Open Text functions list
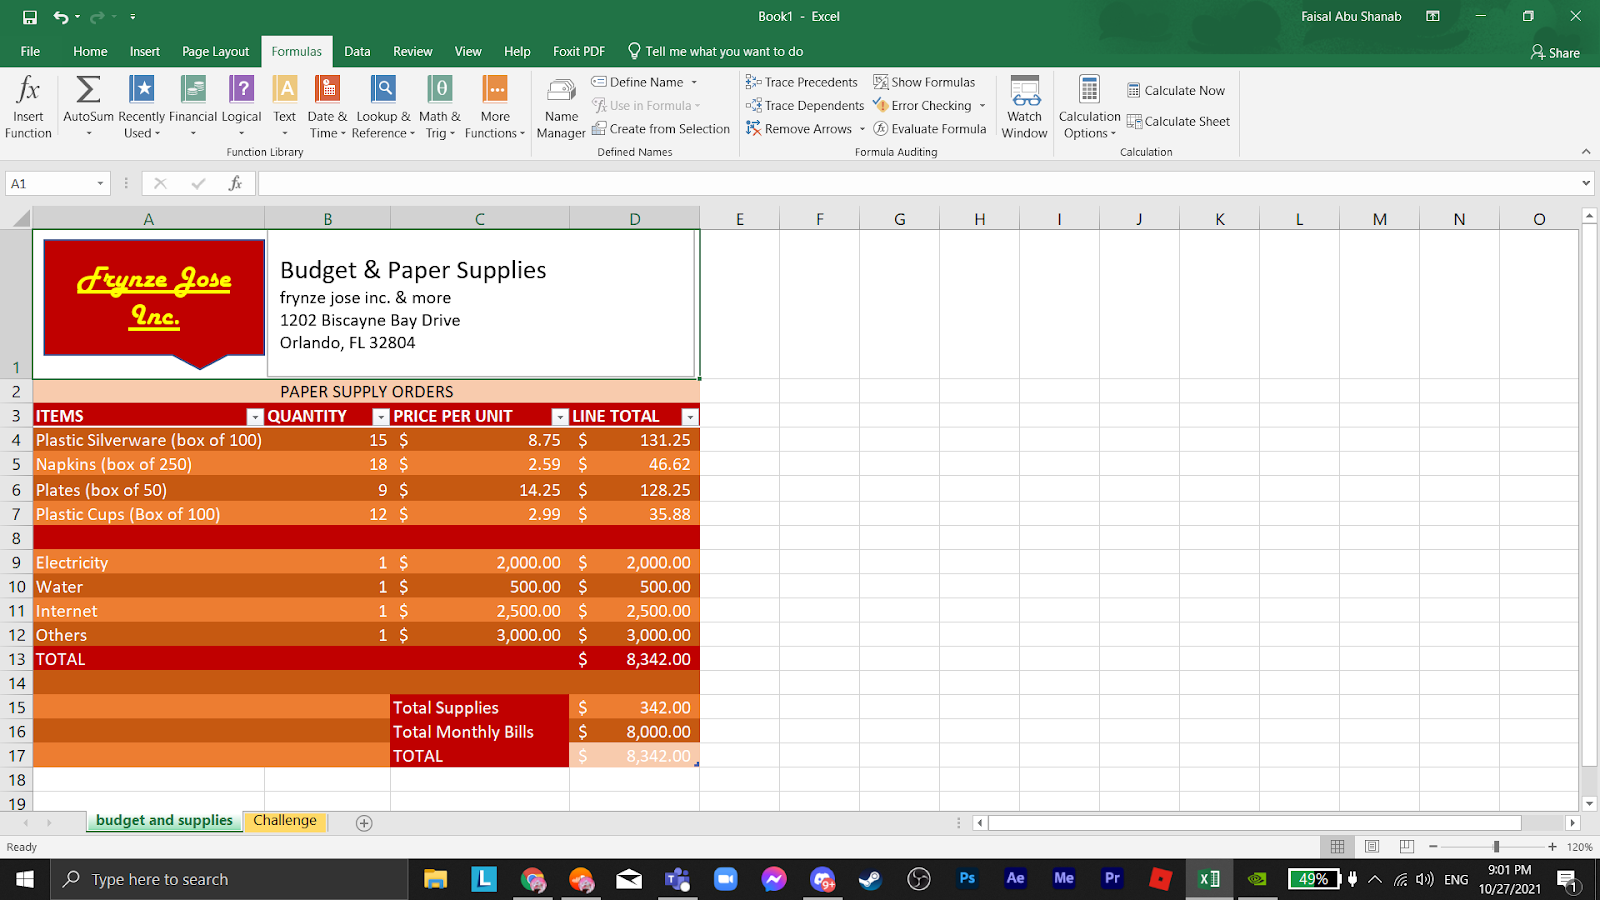This screenshot has width=1600, height=900. click(x=285, y=107)
